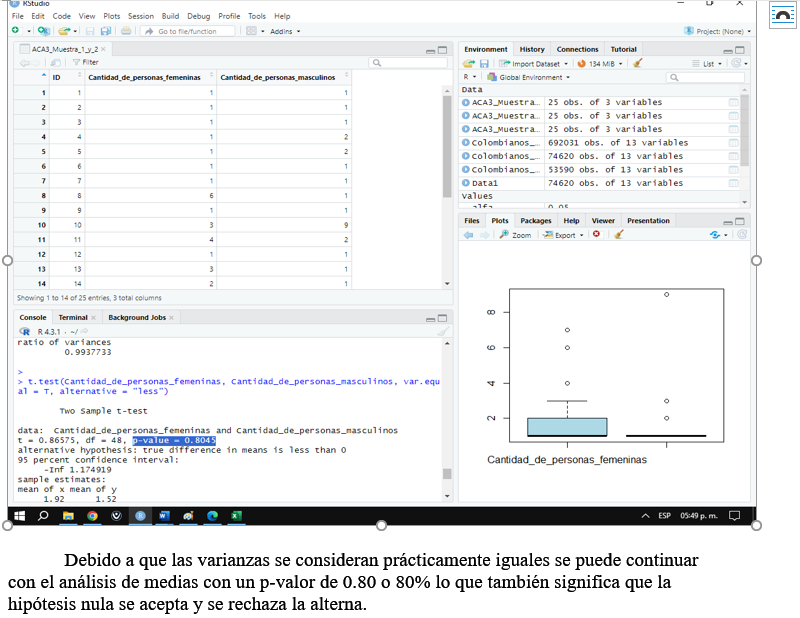
Task: Open File Explorer from the taskbar
Action: pos(68,516)
